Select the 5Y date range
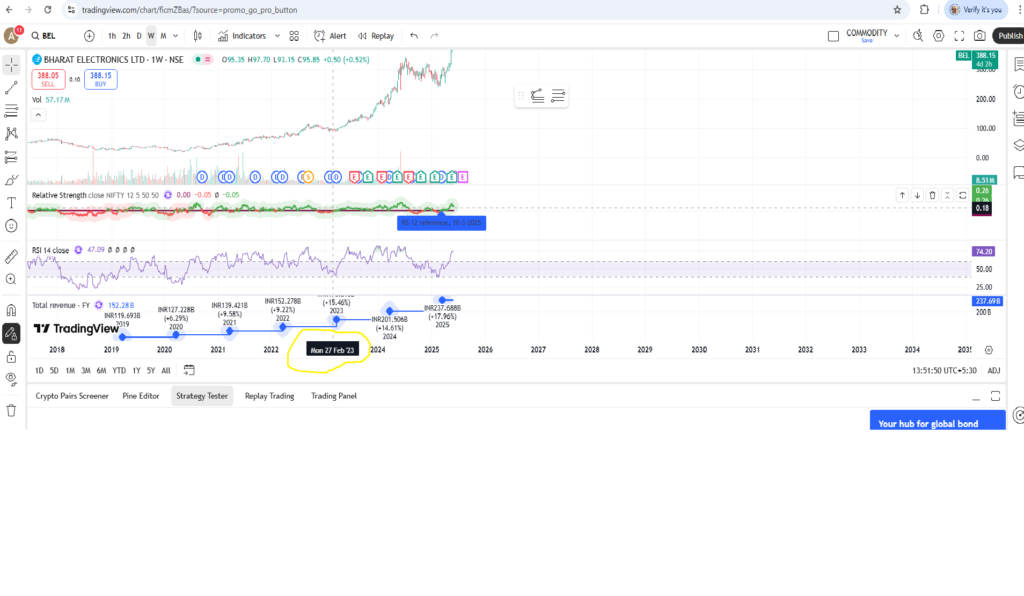 151,370
